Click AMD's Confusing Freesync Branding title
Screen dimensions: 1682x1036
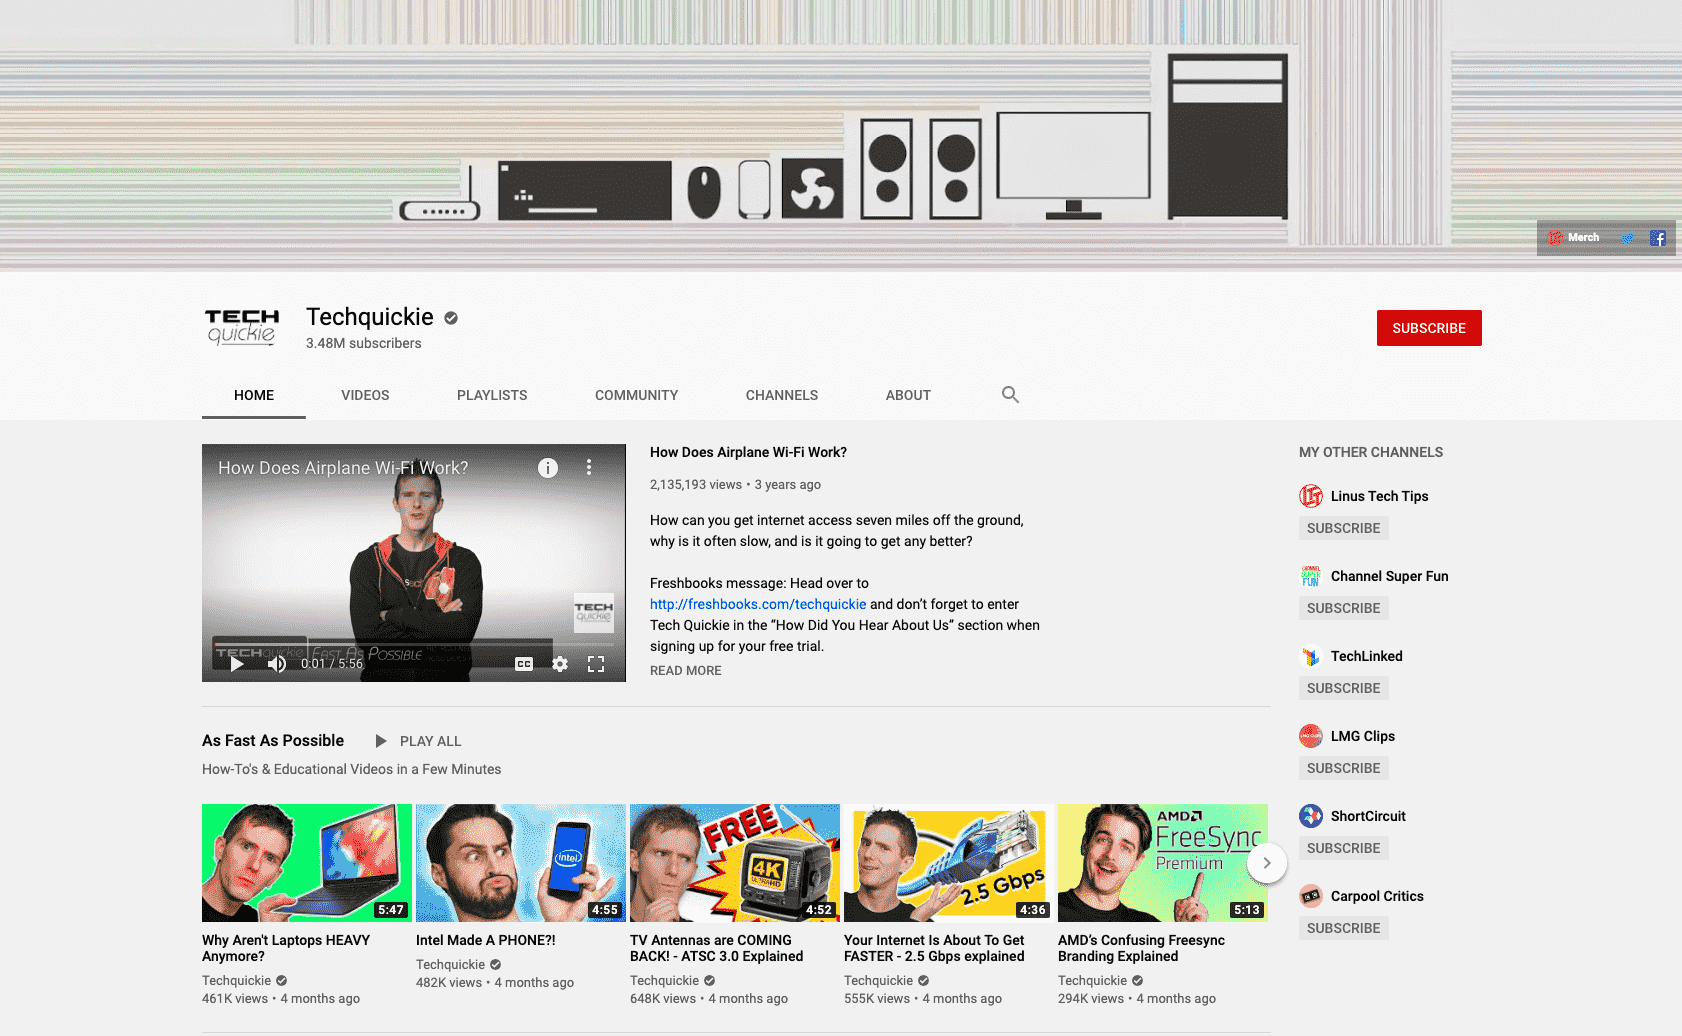point(1141,948)
